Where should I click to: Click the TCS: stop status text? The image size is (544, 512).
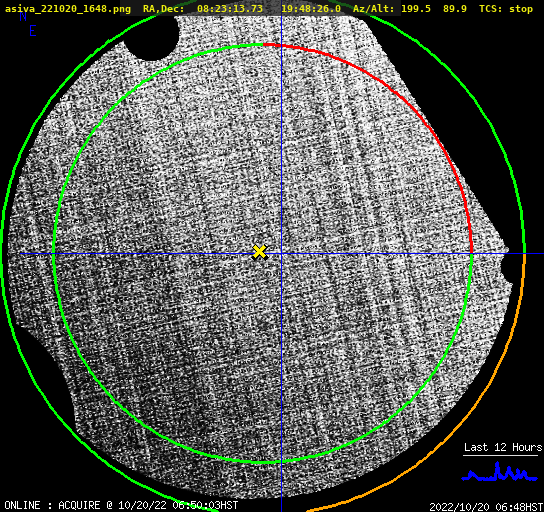[x=506, y=9]
